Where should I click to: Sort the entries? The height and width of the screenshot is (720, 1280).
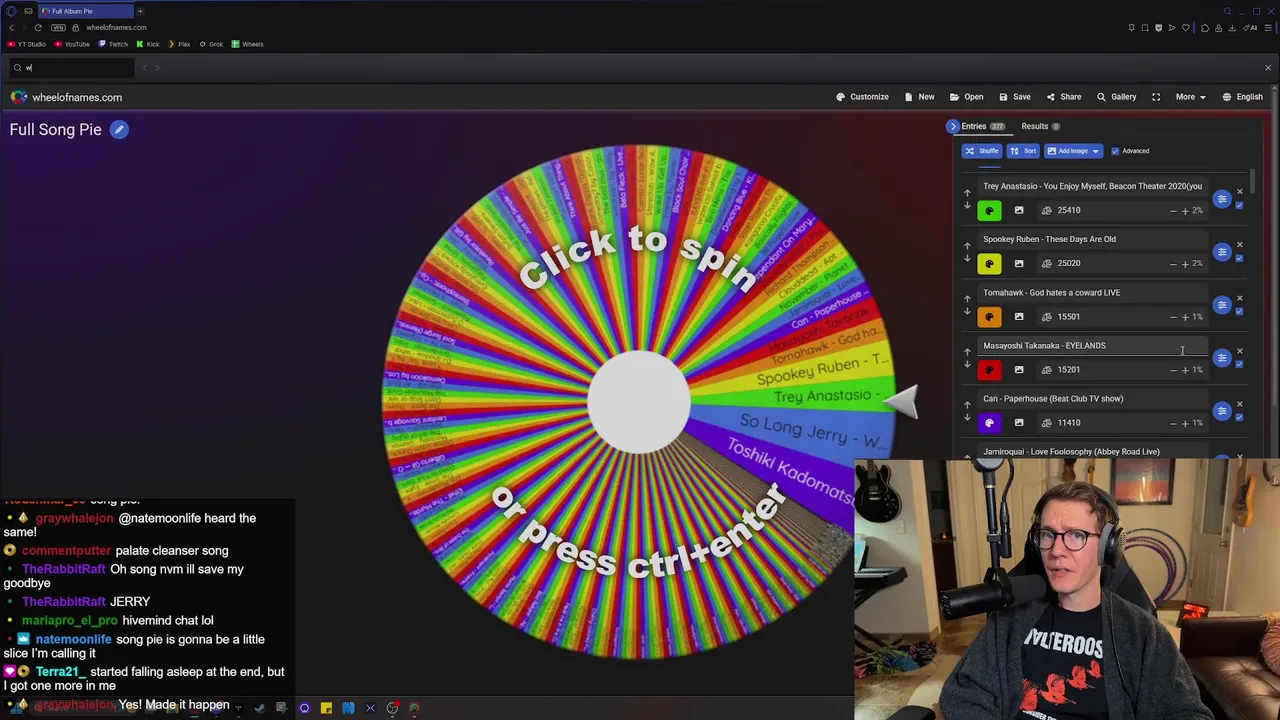point(1023,151)
